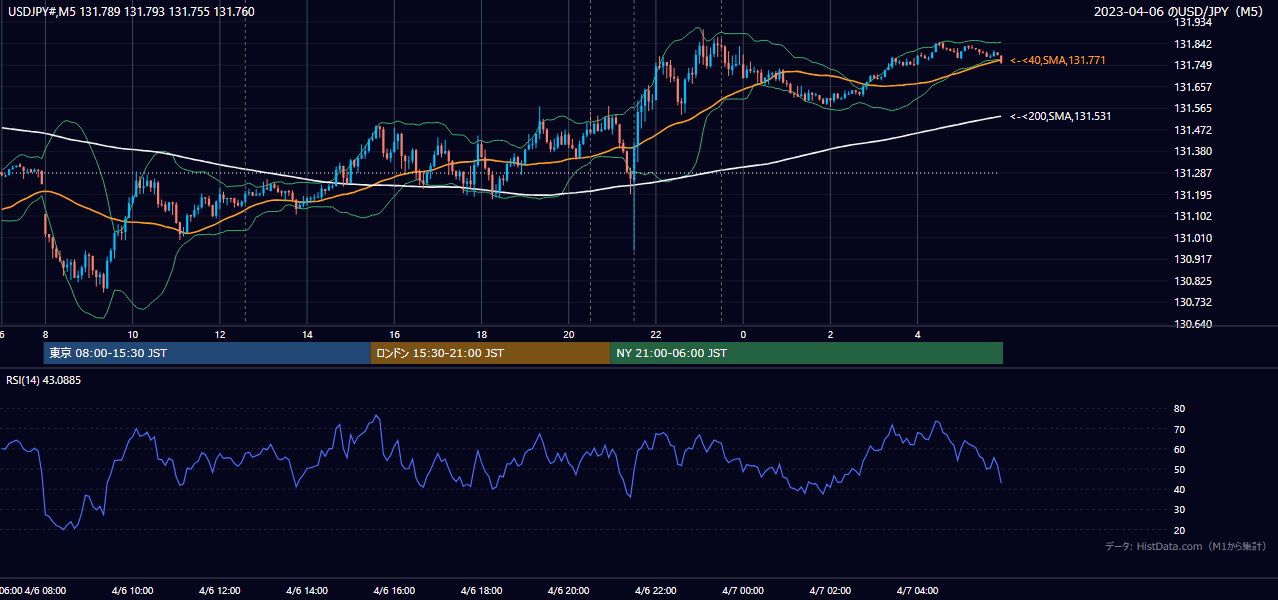Click the 4/7 00:00 bottom date label

[743, 591]
